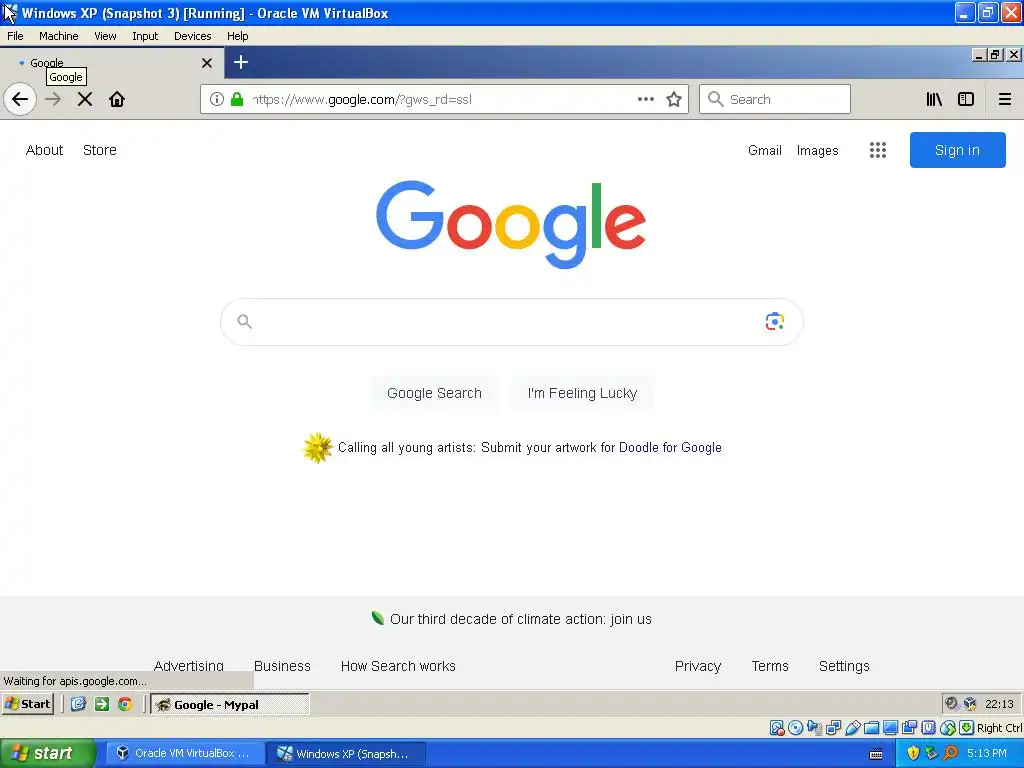Open the Terms footer link
This screenshot has width=1024, height=768.
click(x=770, y=666)
